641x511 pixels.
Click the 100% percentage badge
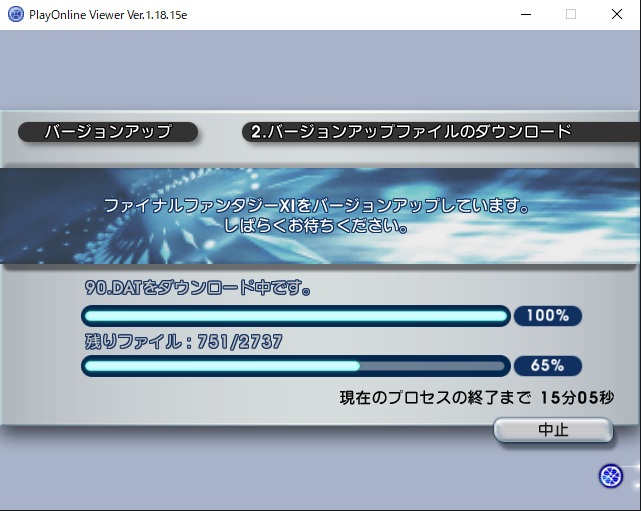pos(548,316)
